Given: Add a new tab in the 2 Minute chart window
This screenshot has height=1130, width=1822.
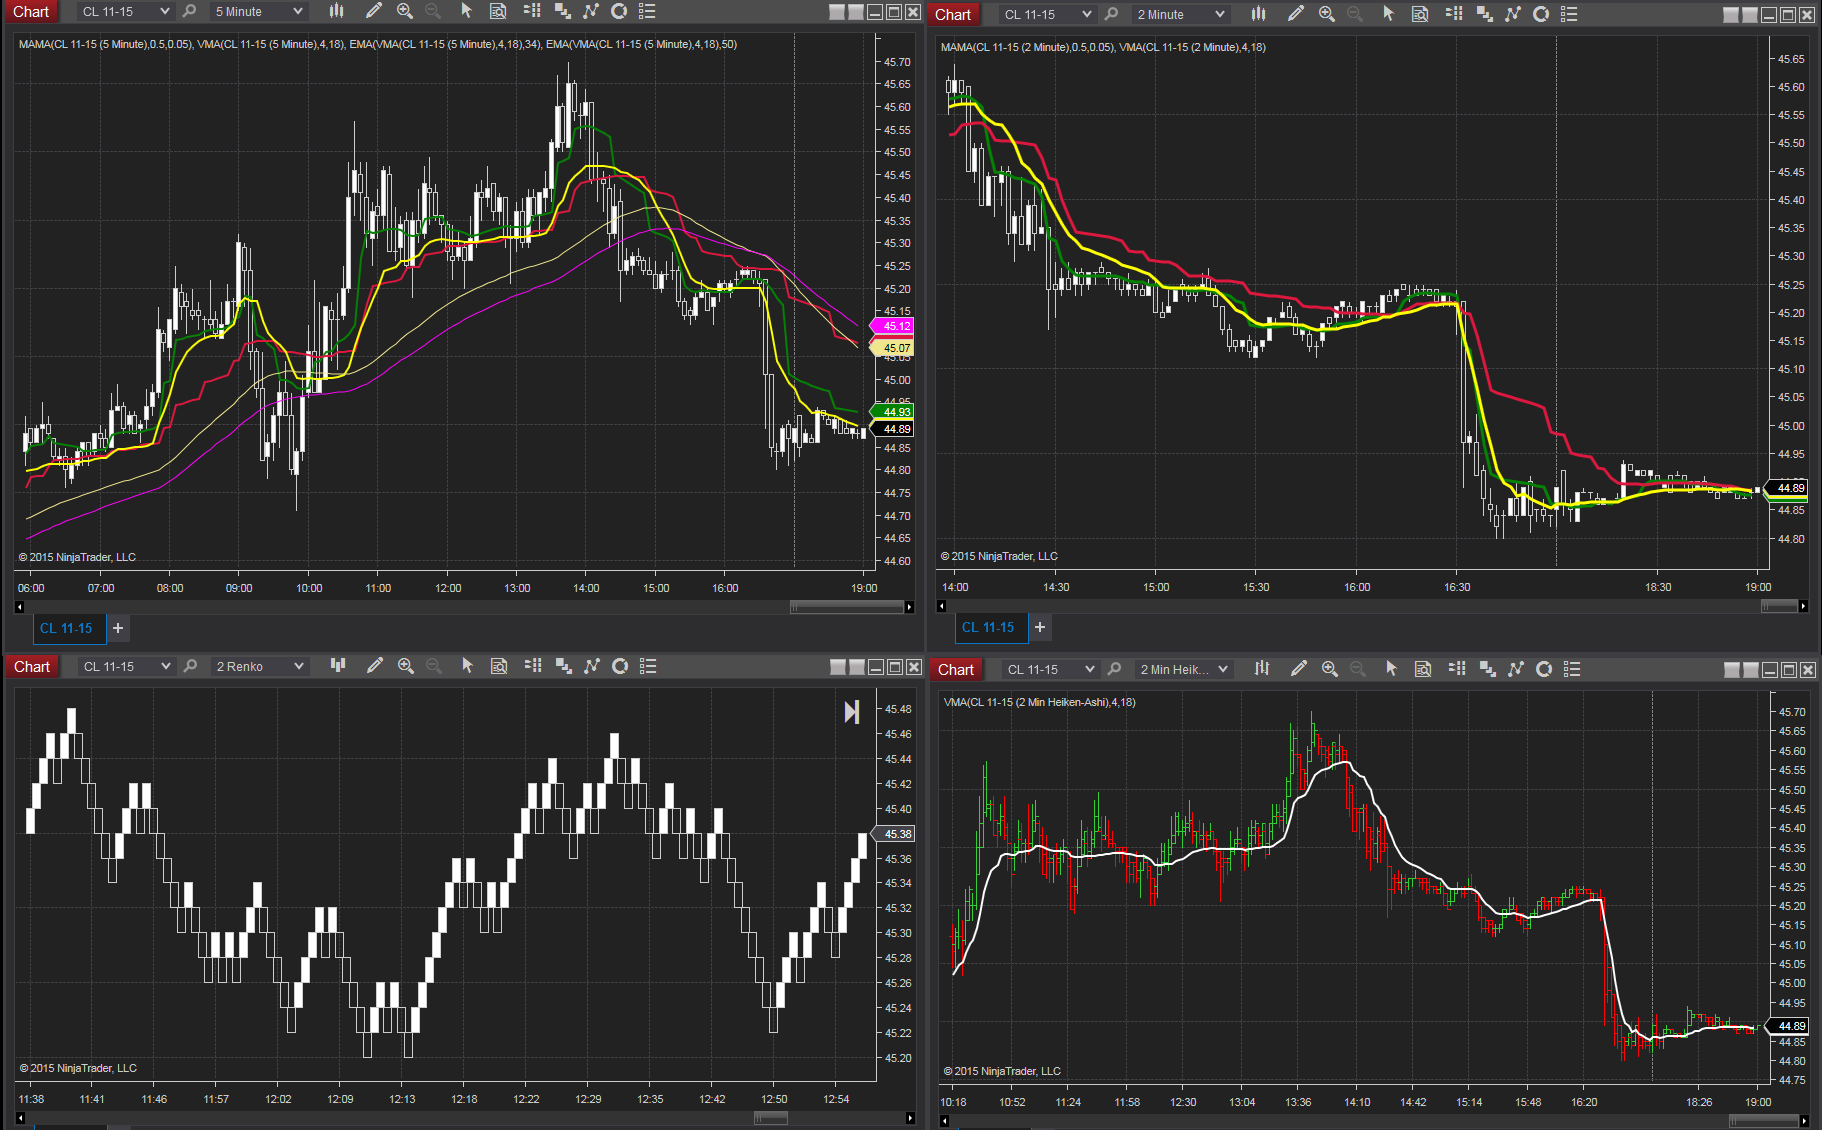Looking at the screenshot, I should click(1040, 627).
